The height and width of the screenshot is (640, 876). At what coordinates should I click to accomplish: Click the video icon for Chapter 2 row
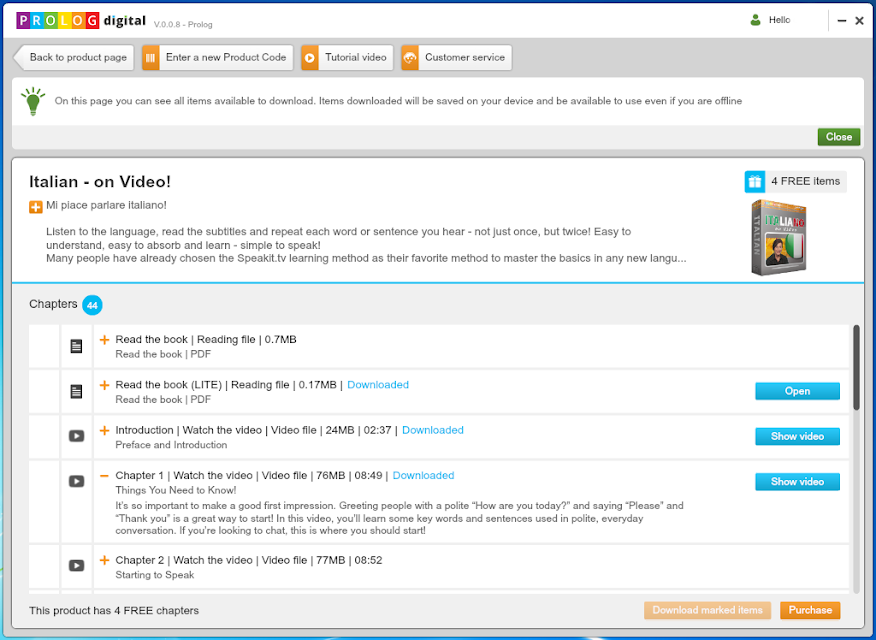click(77, 566)
